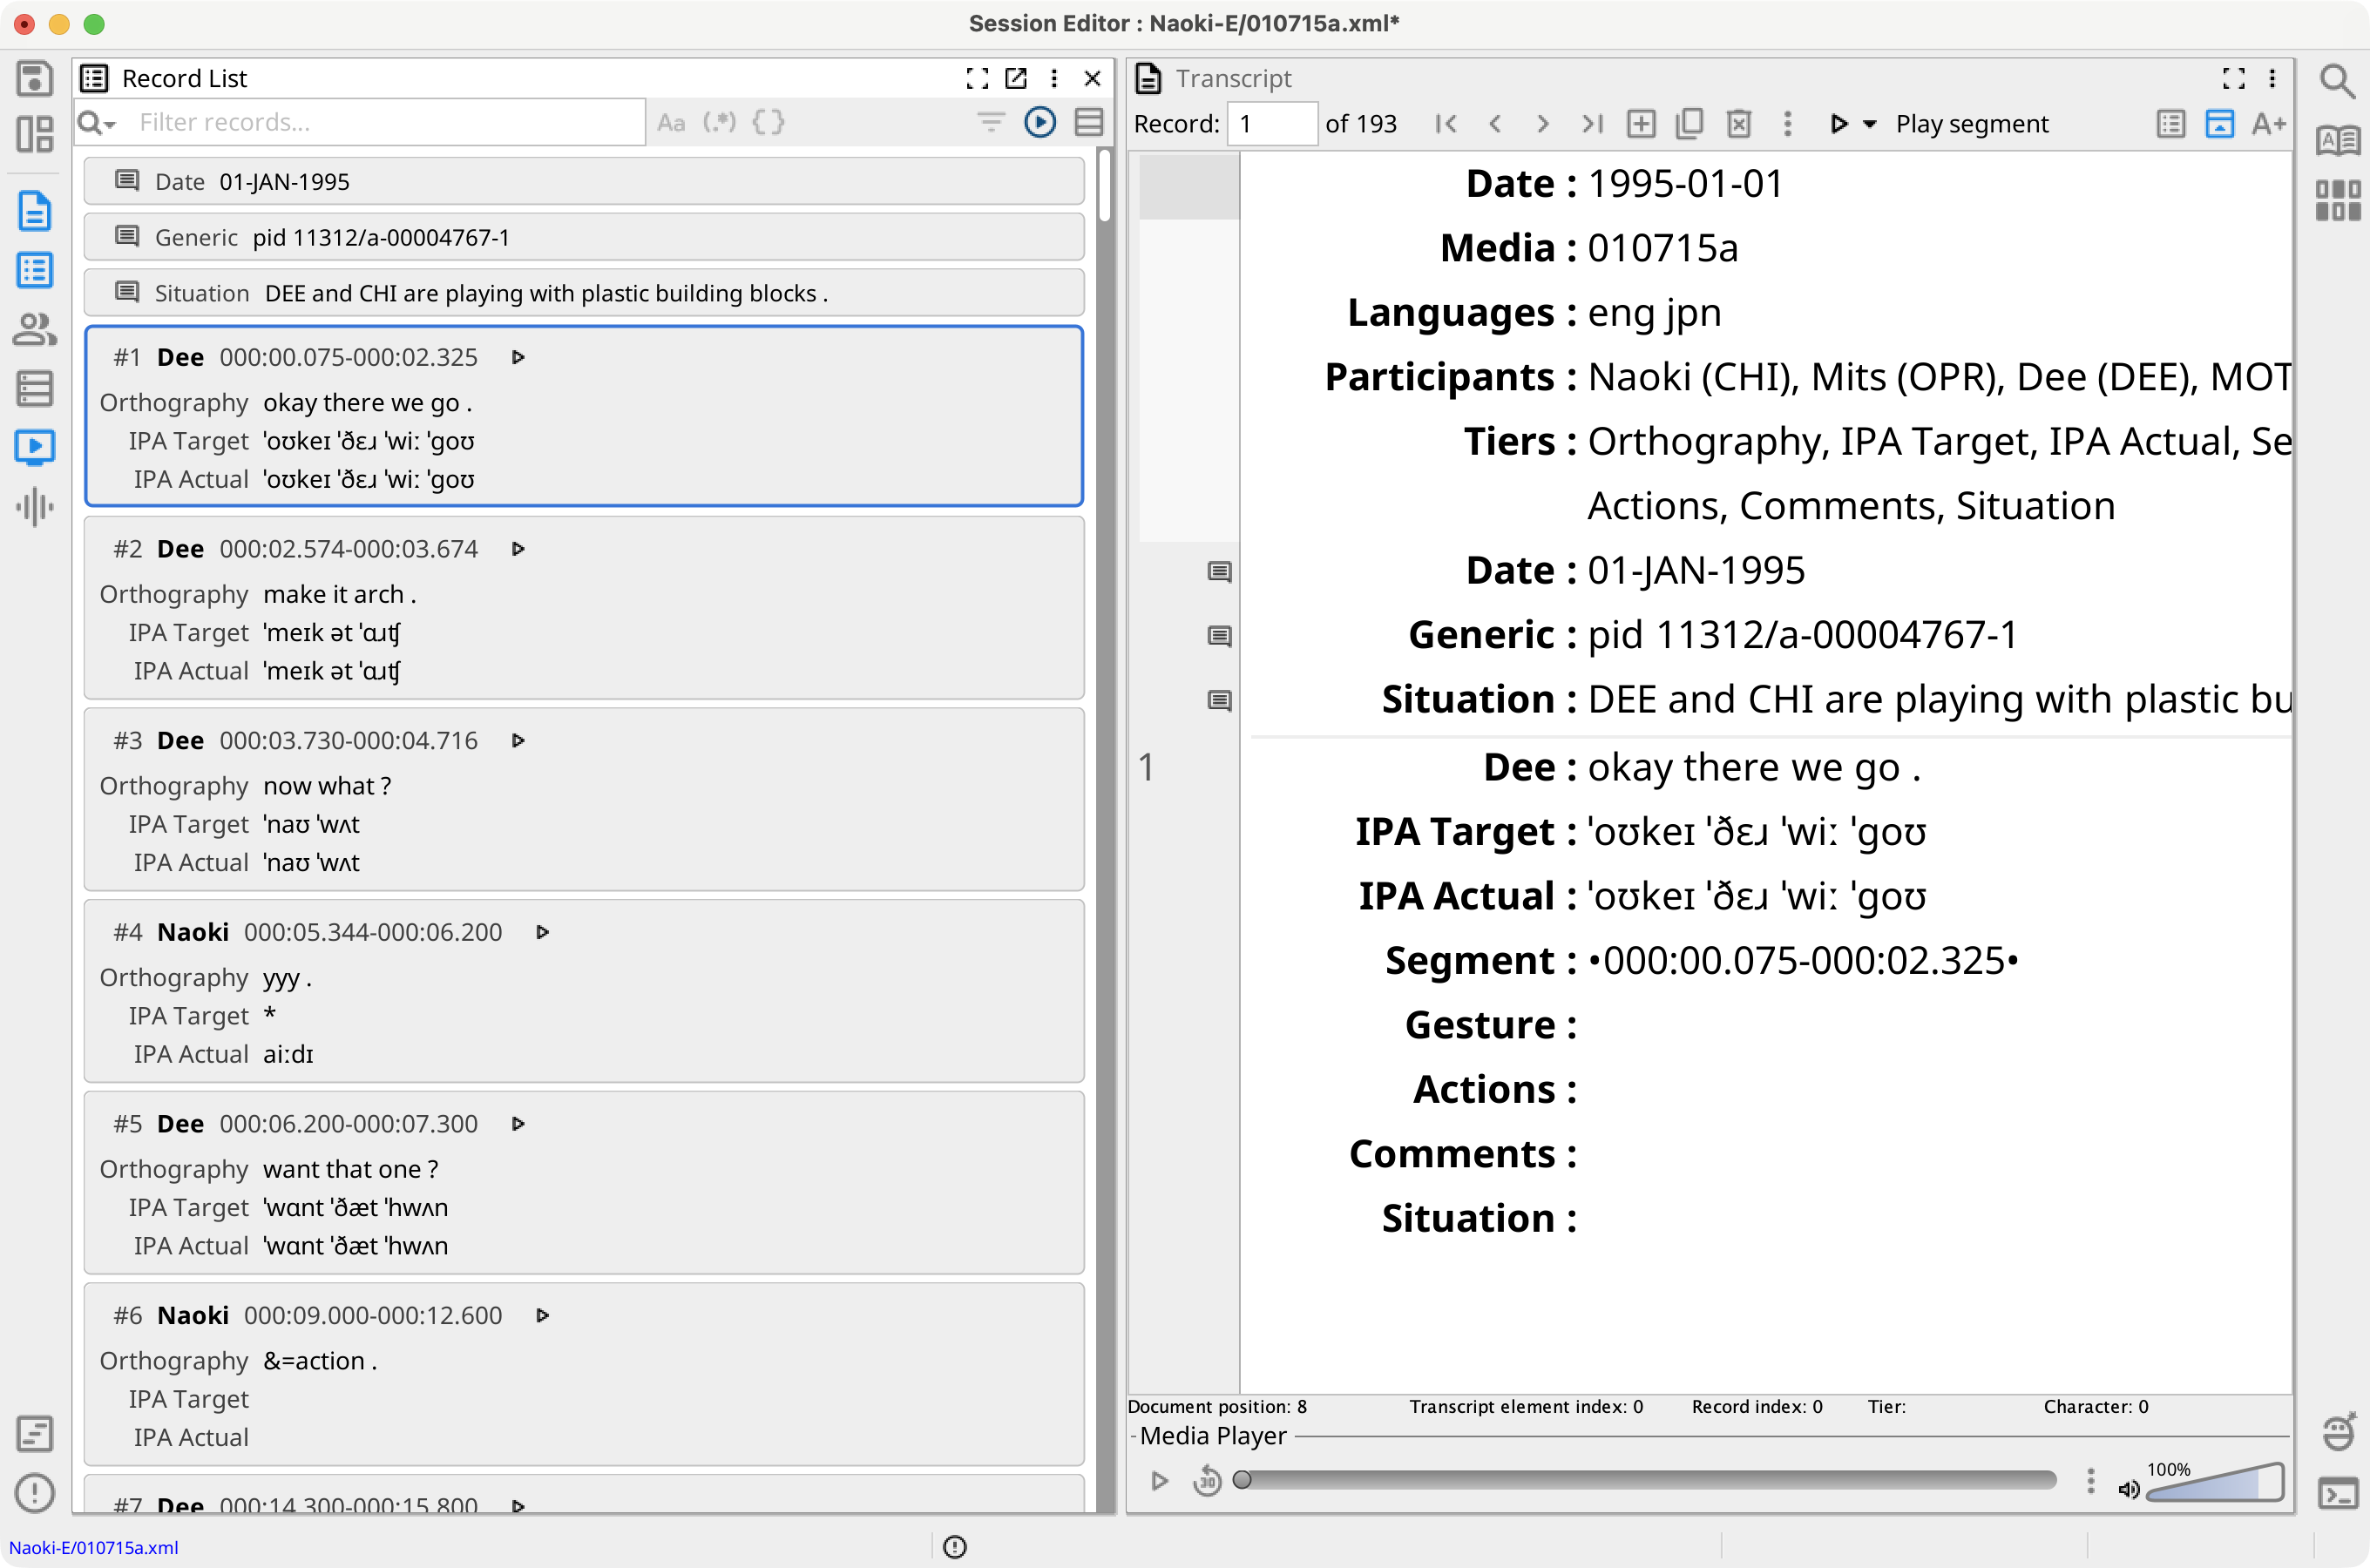
Task: Play segment of record #4 Naoki
Action: click(x=543, y=932)
